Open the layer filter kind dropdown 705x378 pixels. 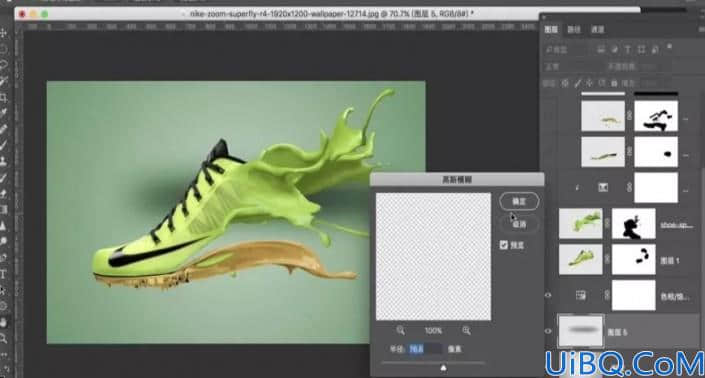coord(566,49)
